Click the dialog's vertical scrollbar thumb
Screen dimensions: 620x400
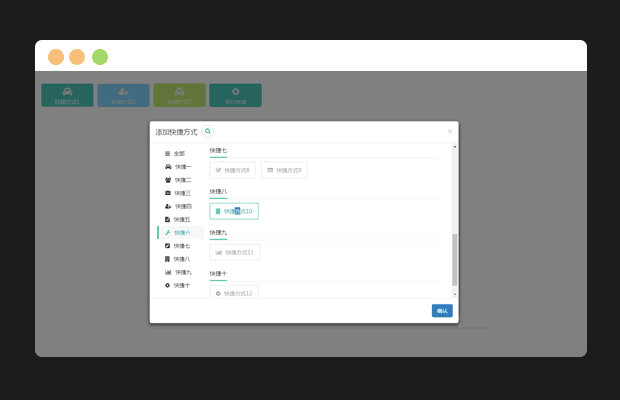click(x=455, y=260)
